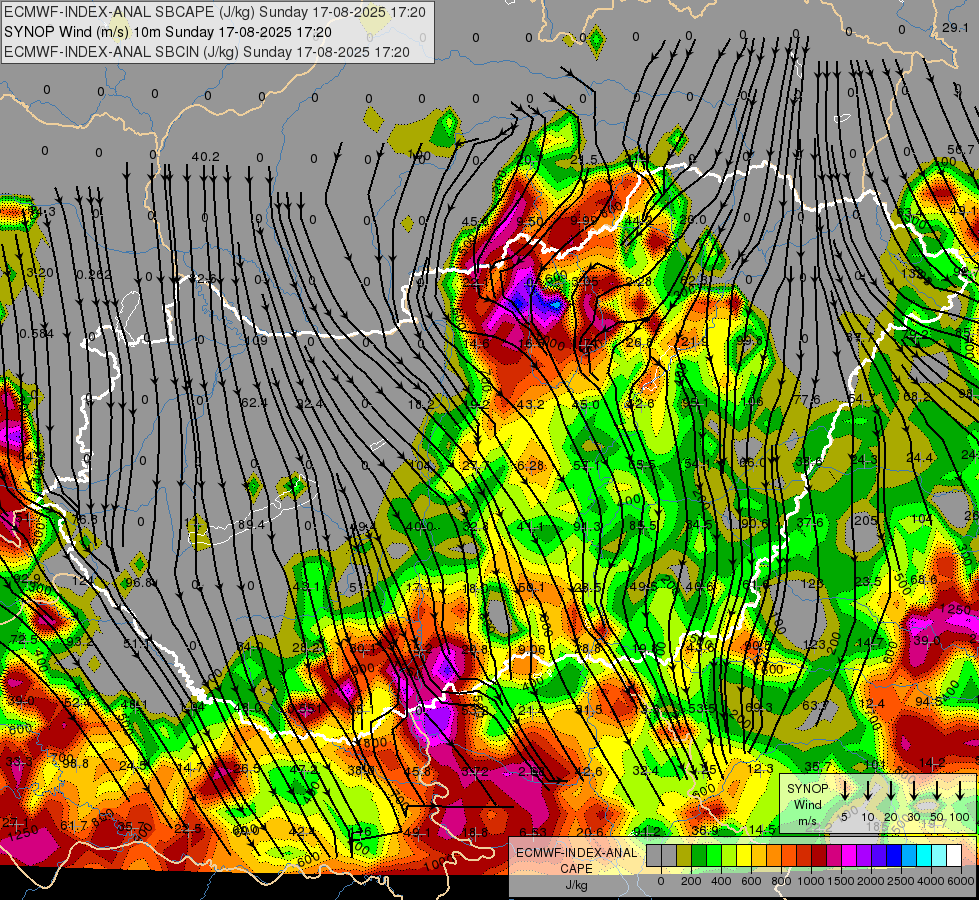Click the '6.53' value on the map
Screen dimensions: 979x900
[533, 831]
